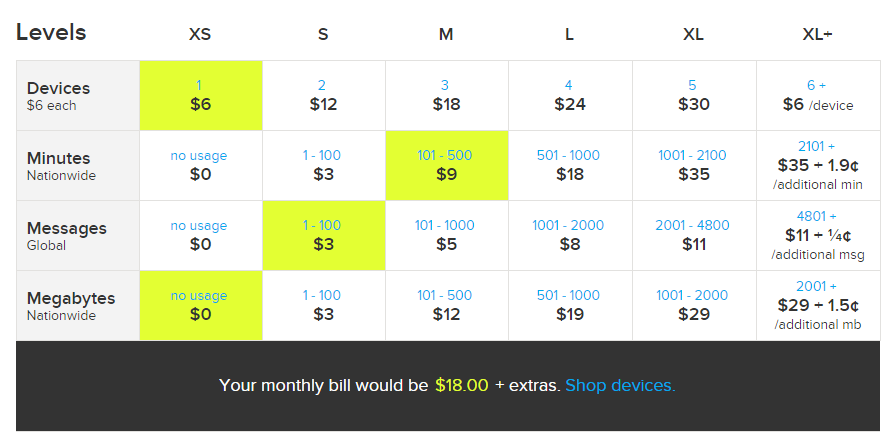Select 1001 - 2100 minutes for $35

[694, 165]
